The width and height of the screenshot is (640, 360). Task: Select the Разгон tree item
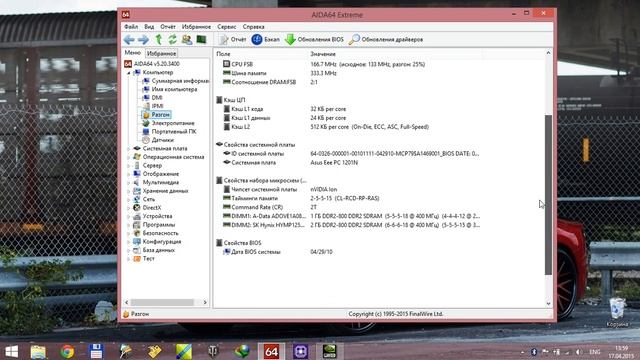coord(156,115)
